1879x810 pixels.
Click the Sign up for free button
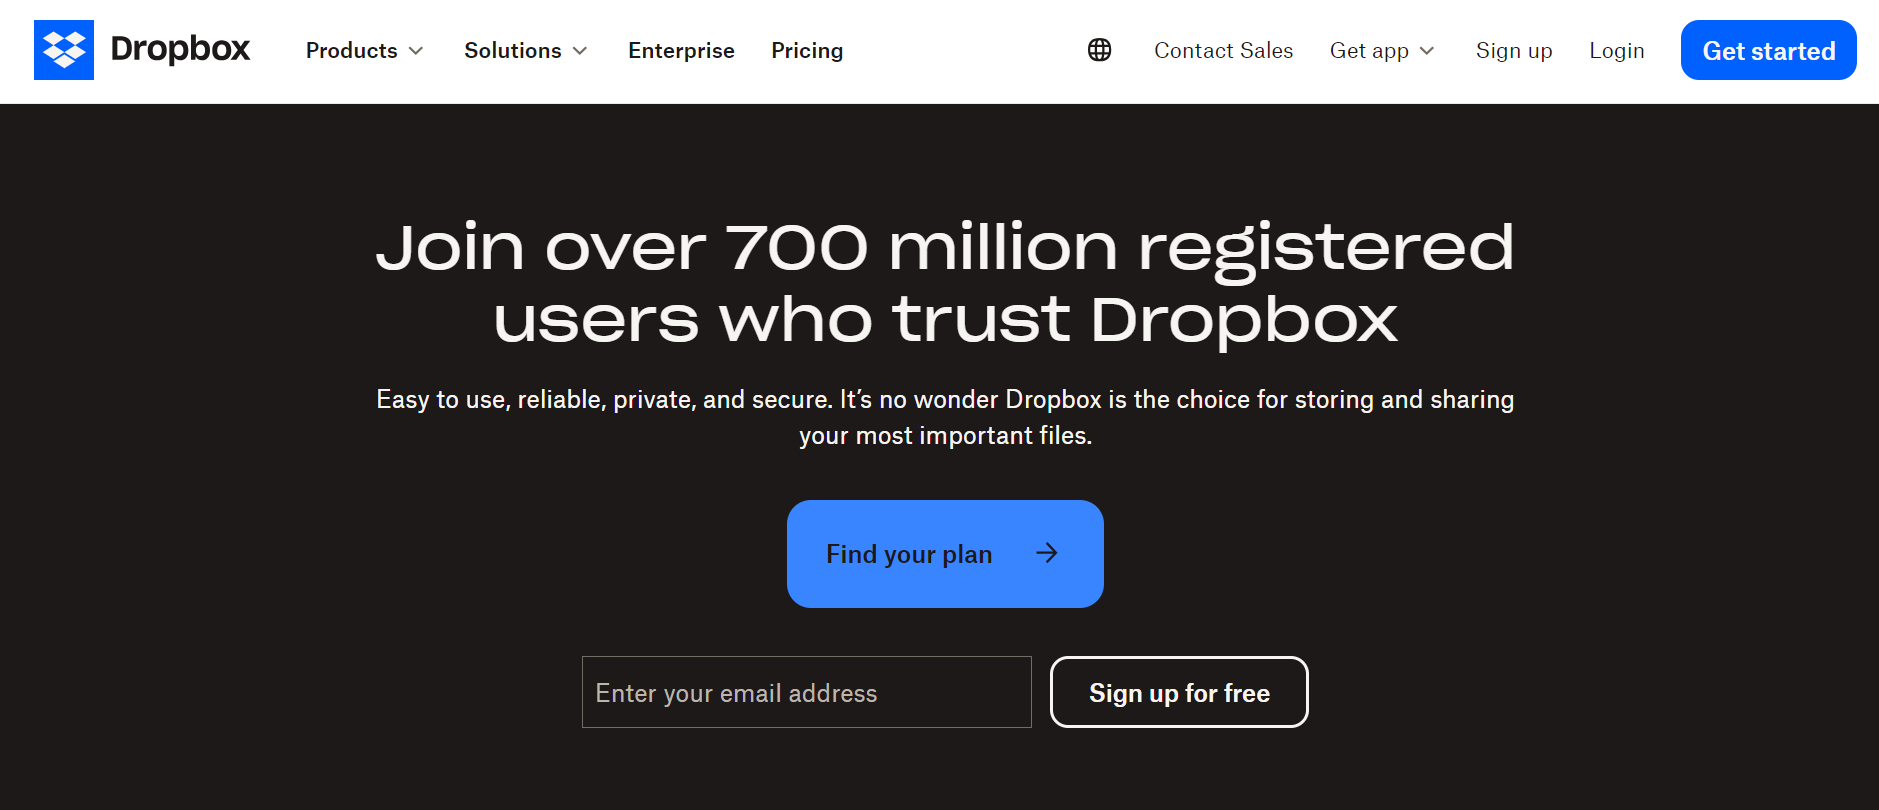point(1179,692)
